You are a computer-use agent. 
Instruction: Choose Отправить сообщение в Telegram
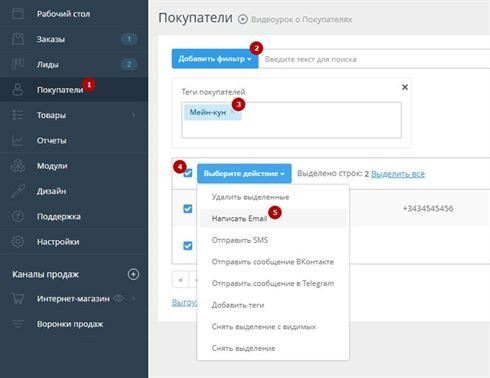273,283
